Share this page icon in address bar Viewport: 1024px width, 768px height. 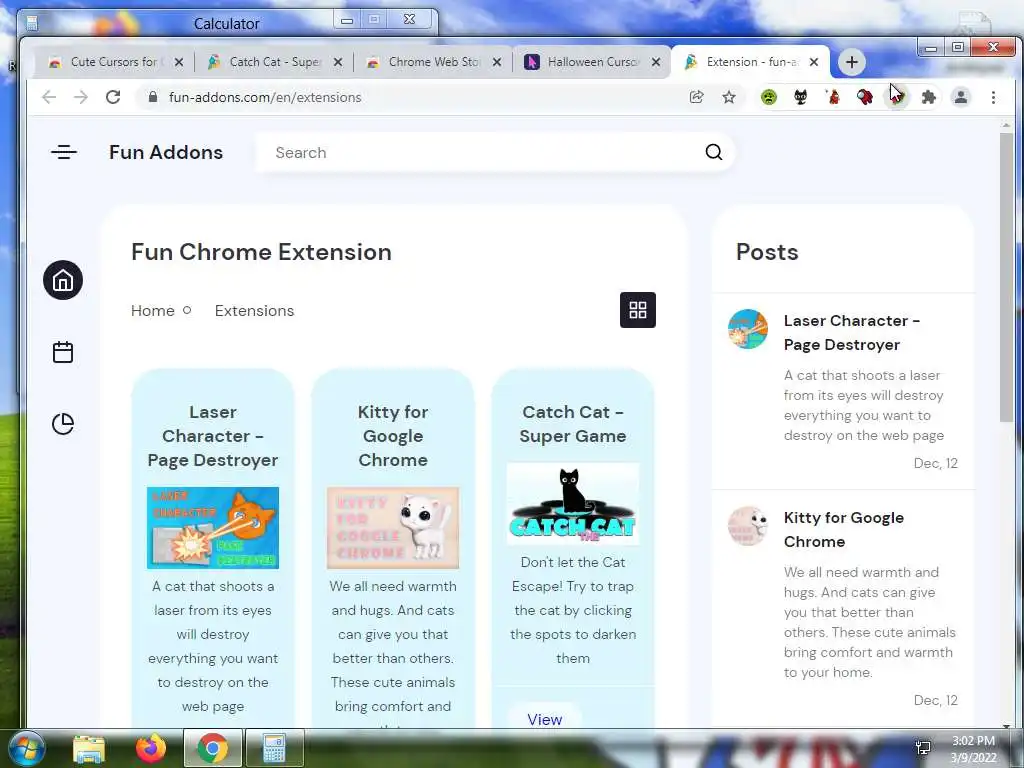696,97
